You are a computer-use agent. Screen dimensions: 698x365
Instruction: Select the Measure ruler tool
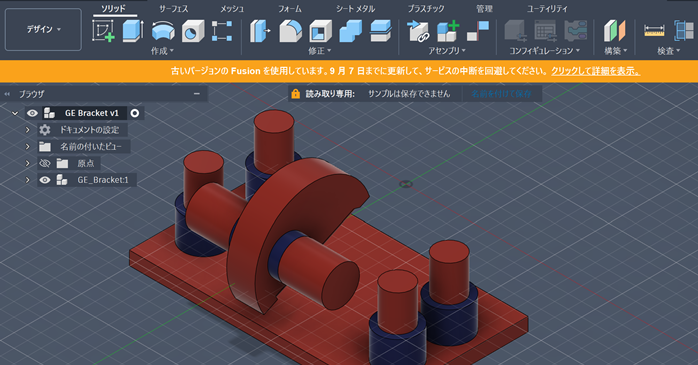654,31
